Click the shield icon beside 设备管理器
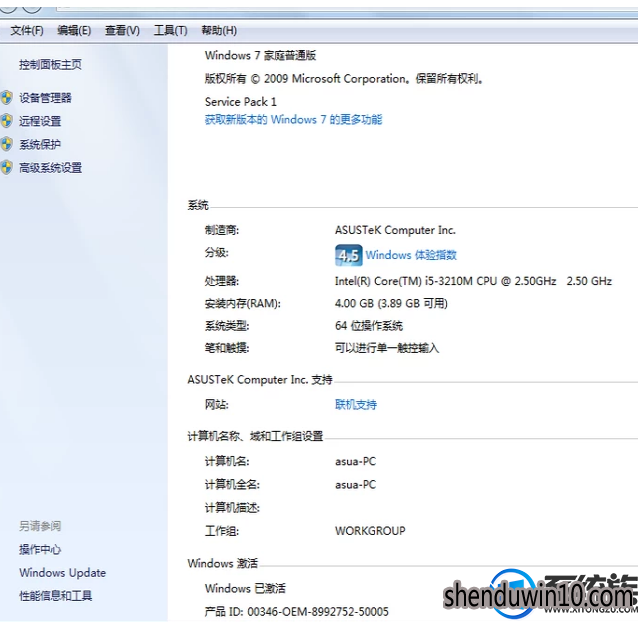 click(7, 98)
